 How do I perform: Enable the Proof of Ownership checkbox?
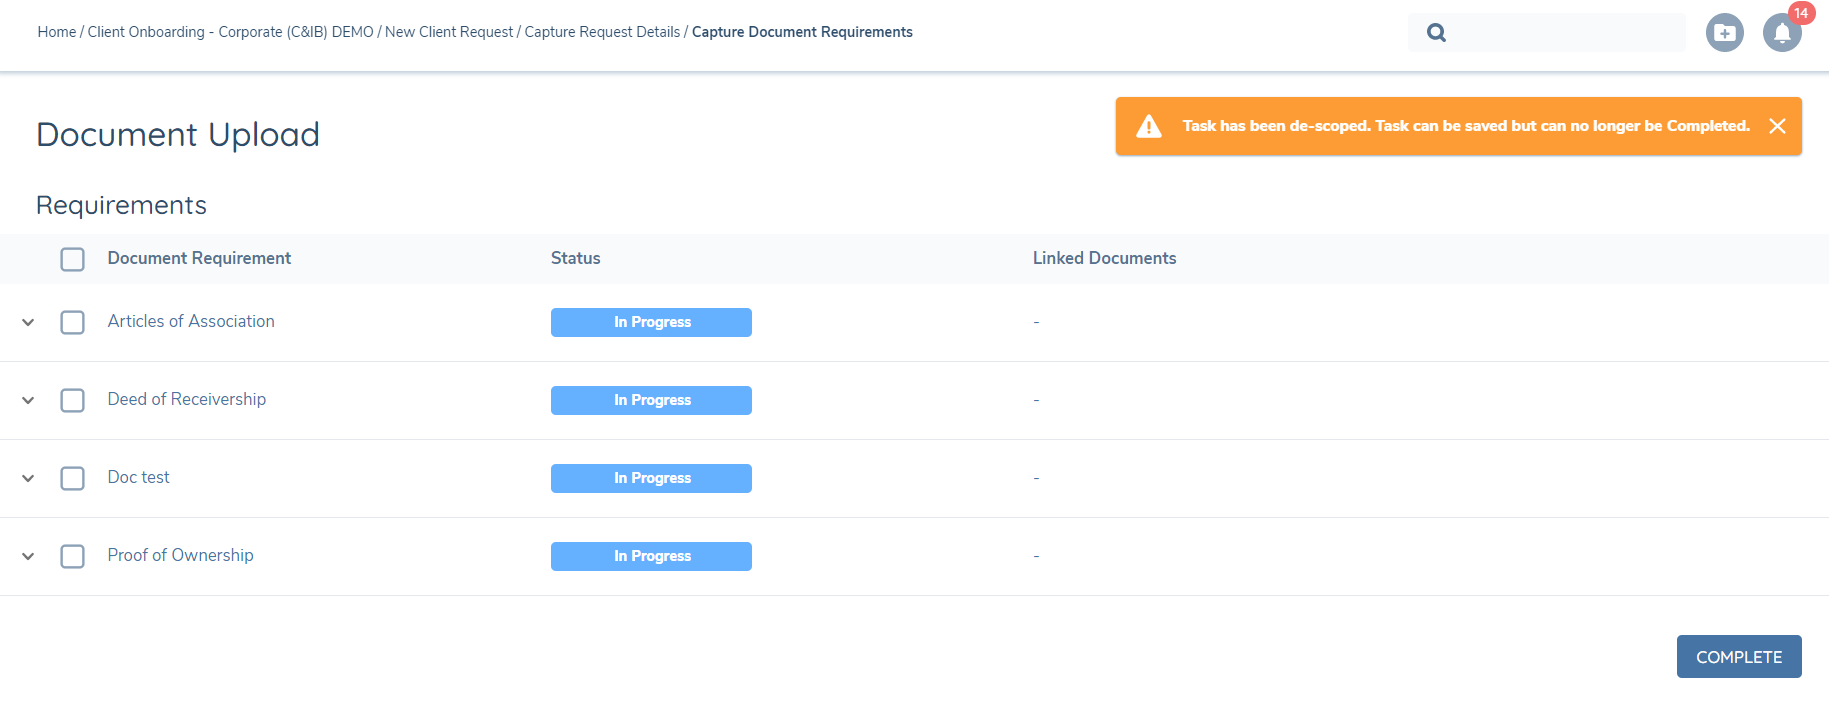(73, 556)
